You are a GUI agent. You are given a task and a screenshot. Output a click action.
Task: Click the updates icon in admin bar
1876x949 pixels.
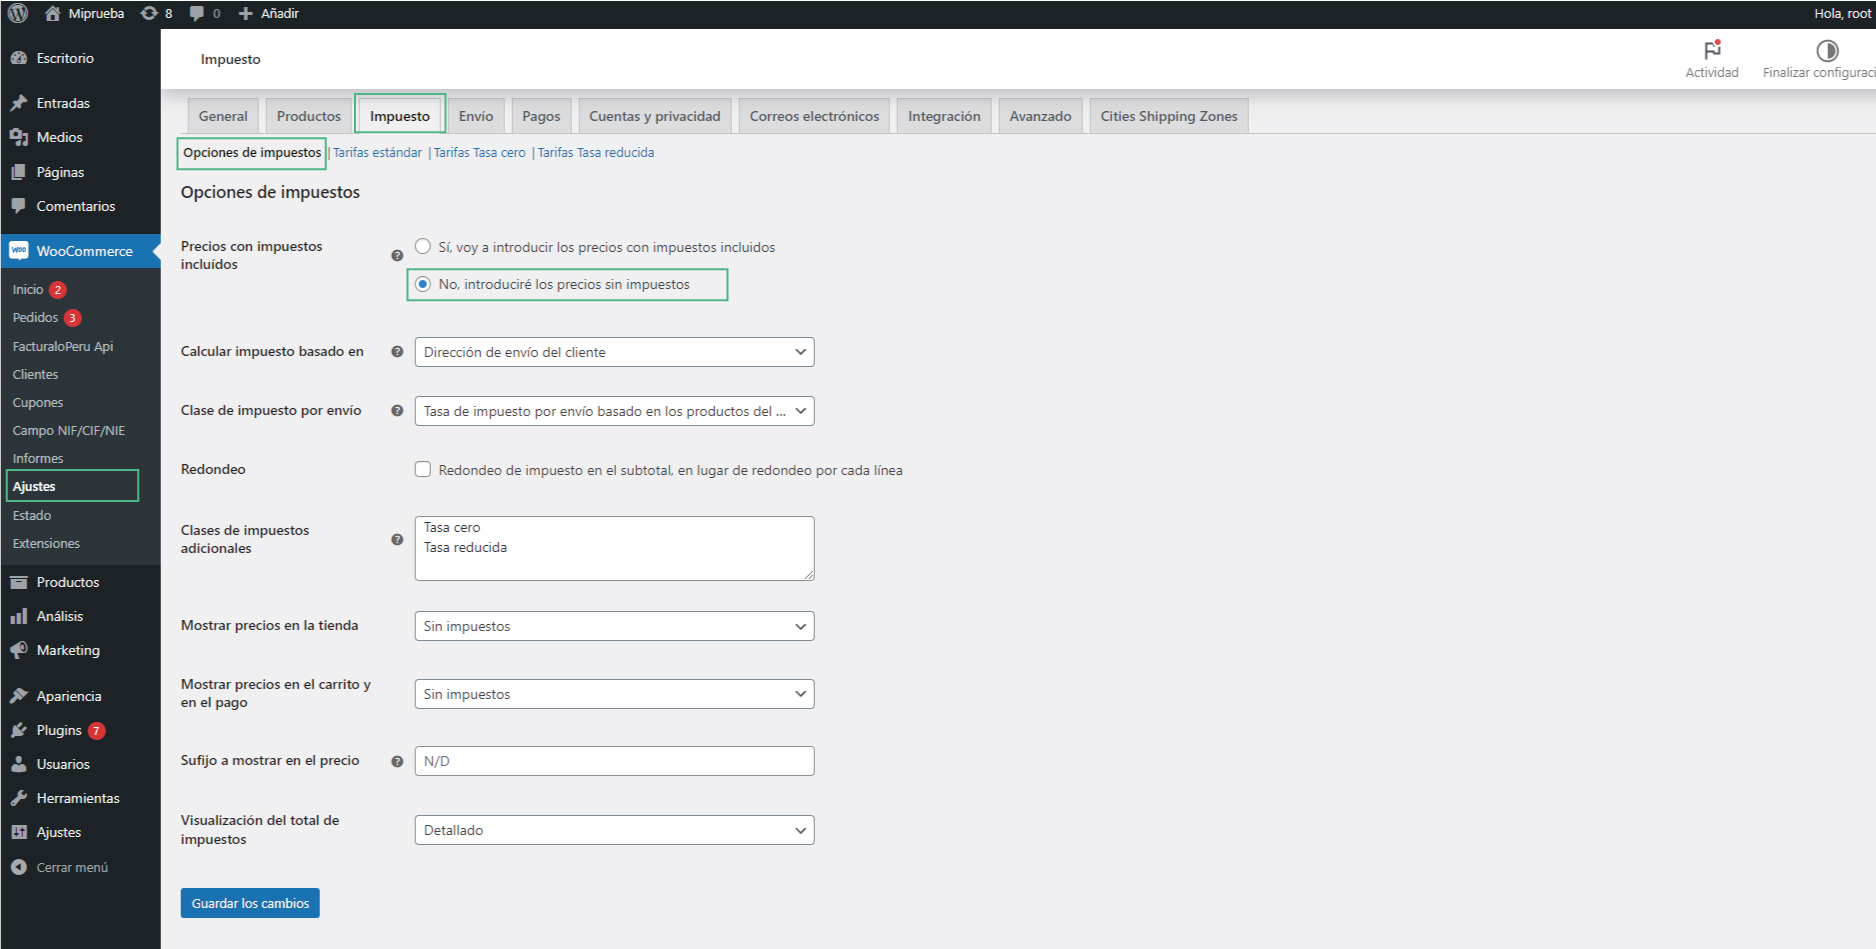[149, 13]
